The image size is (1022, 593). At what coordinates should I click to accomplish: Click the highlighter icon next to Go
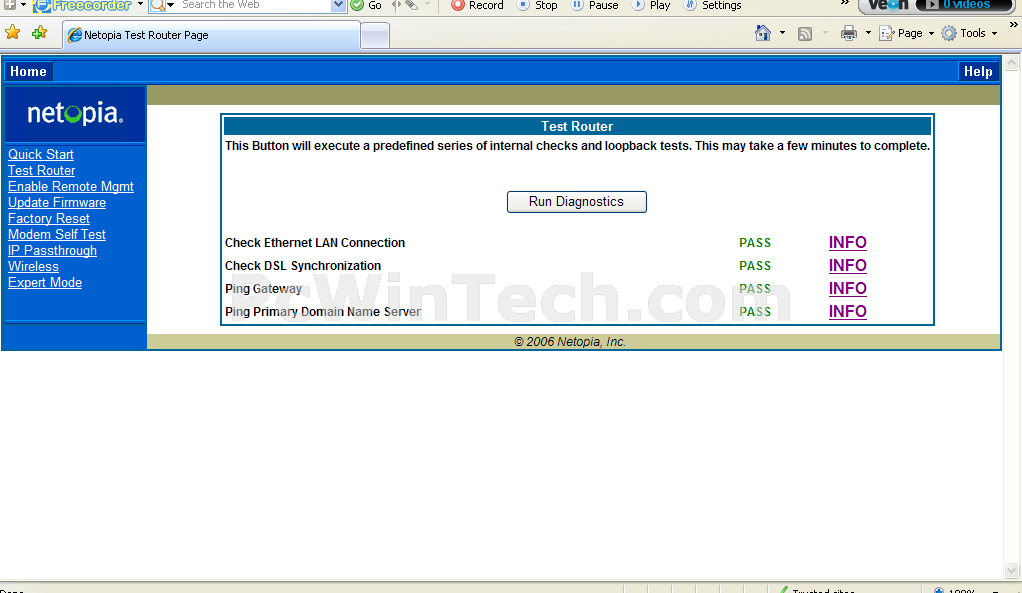click(x=411, y=5)
